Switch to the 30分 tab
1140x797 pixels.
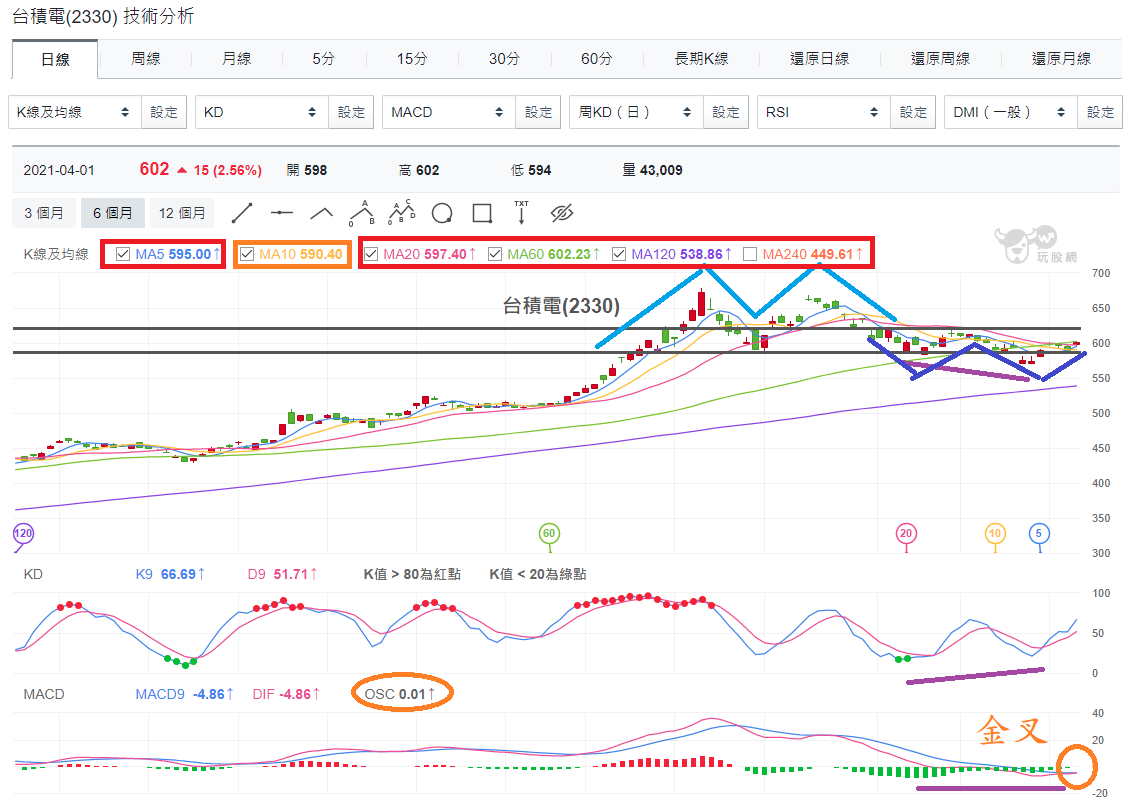tap(505, 59)
